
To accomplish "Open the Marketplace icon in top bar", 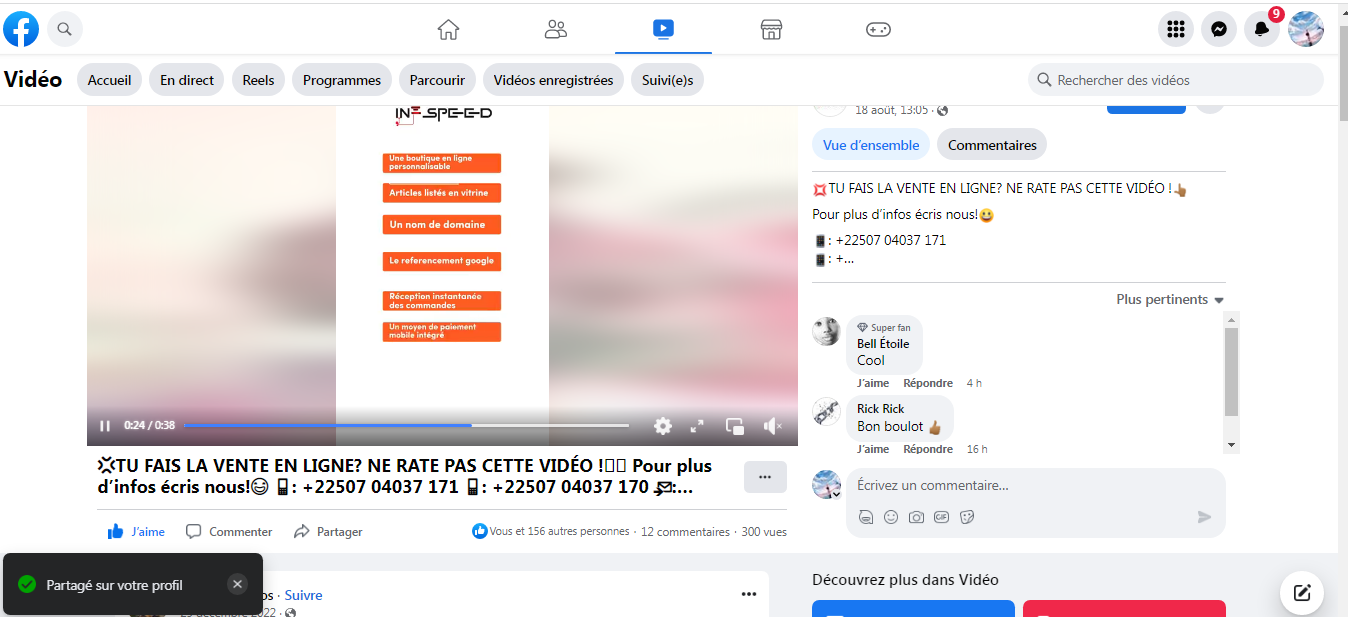I will [x=771, y=29].
